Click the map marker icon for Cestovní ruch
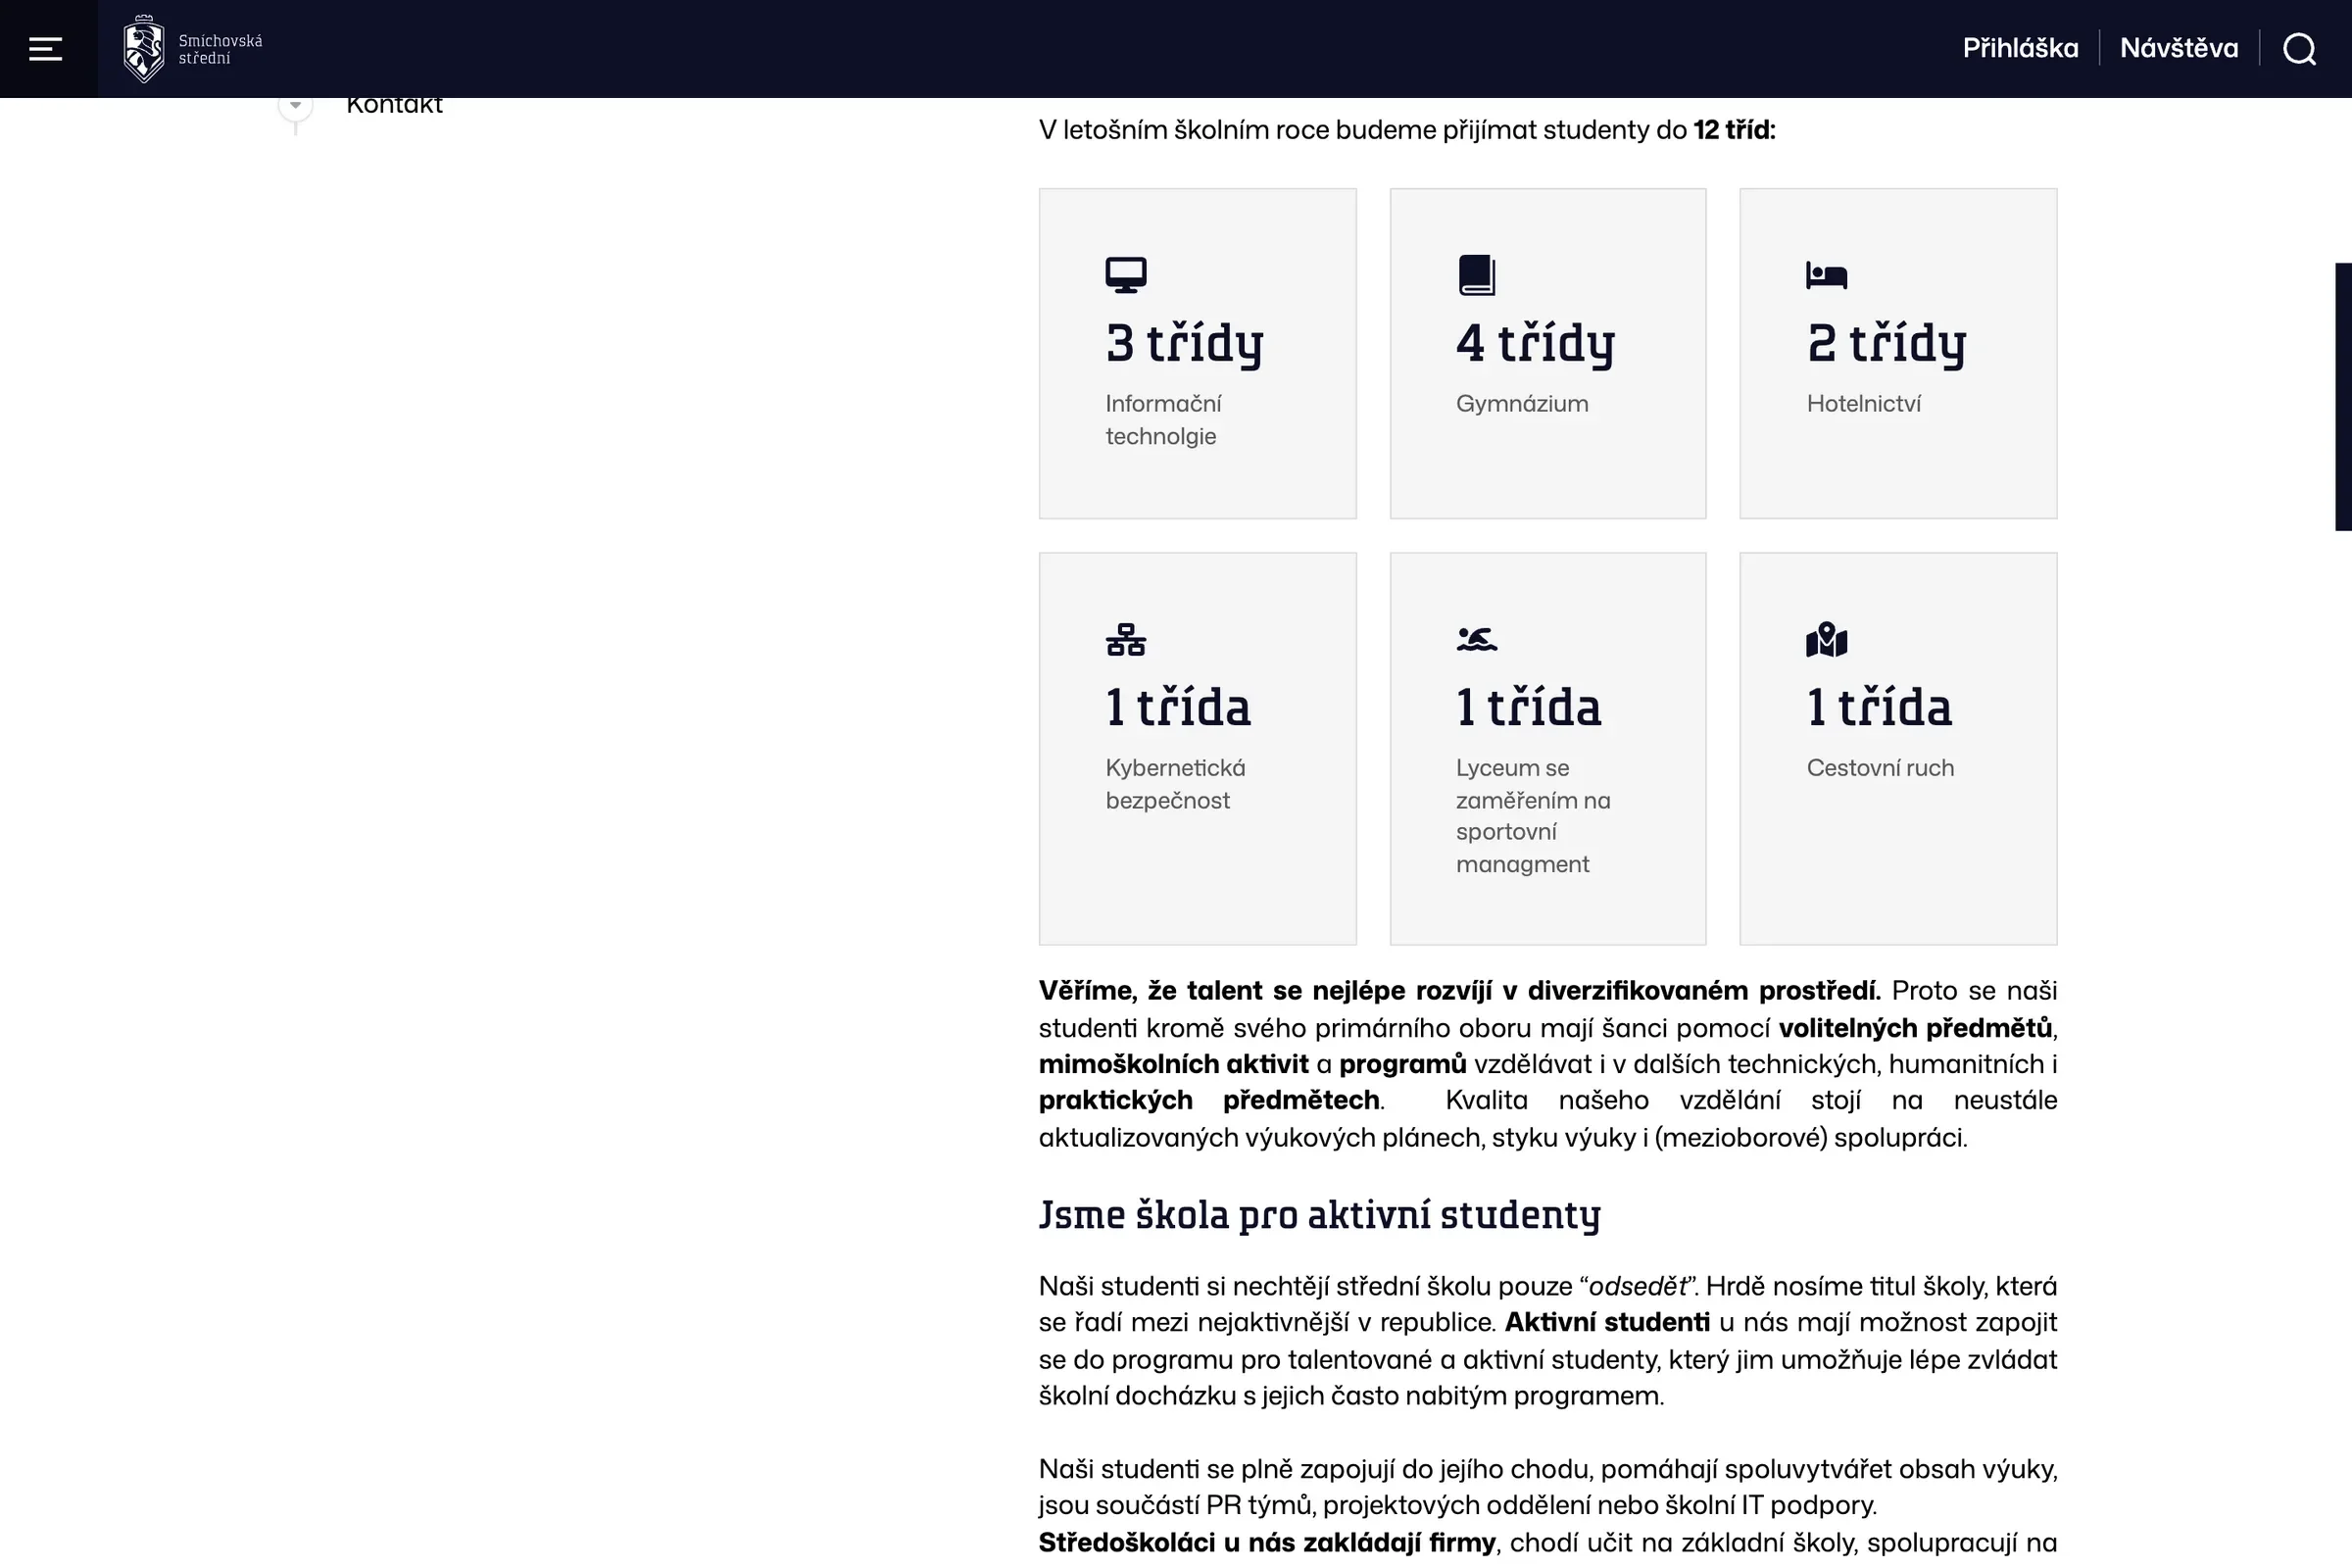This screenshot has height=1568, width=2352. 1827,639
